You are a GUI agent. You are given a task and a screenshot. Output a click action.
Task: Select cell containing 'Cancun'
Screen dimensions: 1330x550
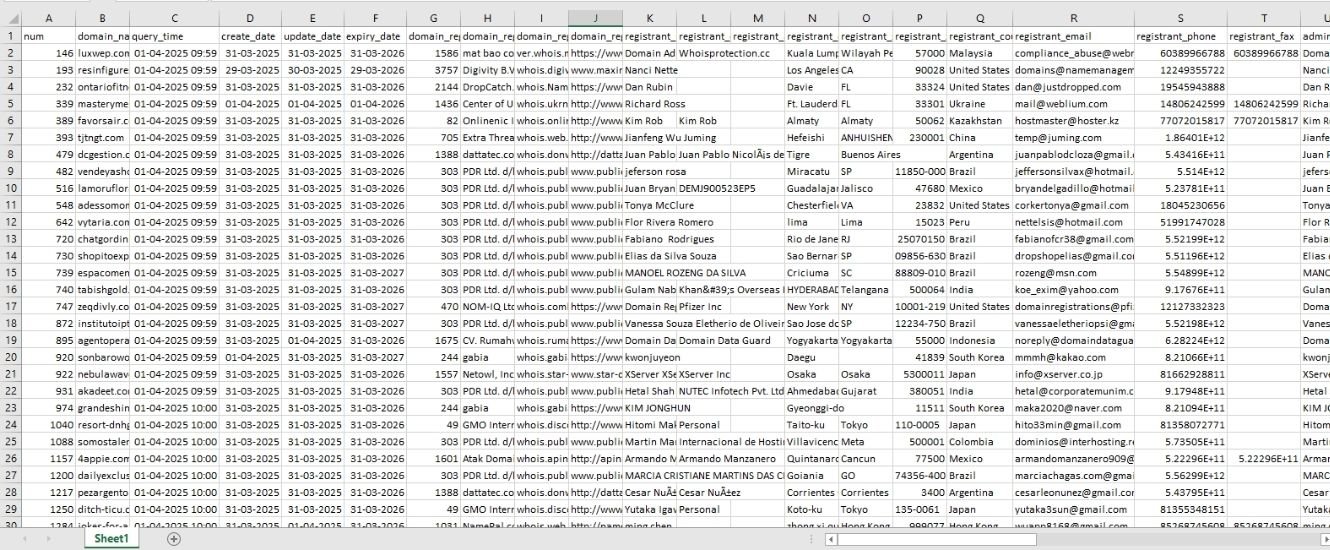click(x=865, y=460)
